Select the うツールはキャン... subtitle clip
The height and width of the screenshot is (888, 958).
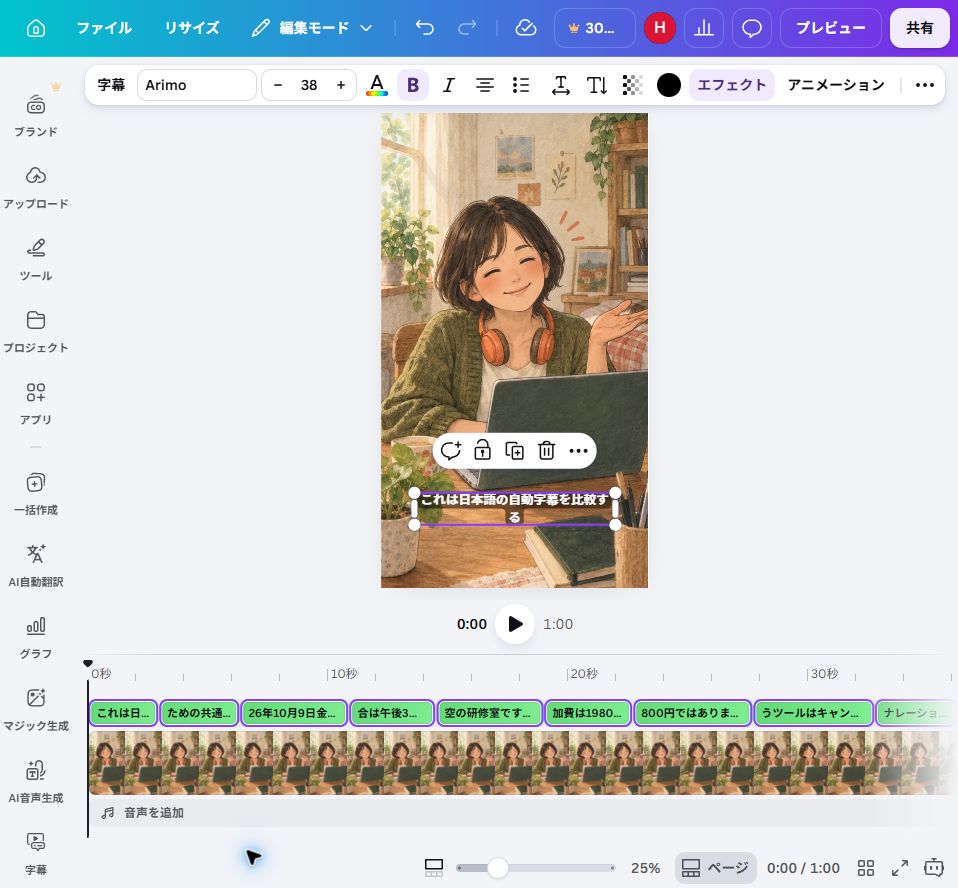(x=813, y=713)
